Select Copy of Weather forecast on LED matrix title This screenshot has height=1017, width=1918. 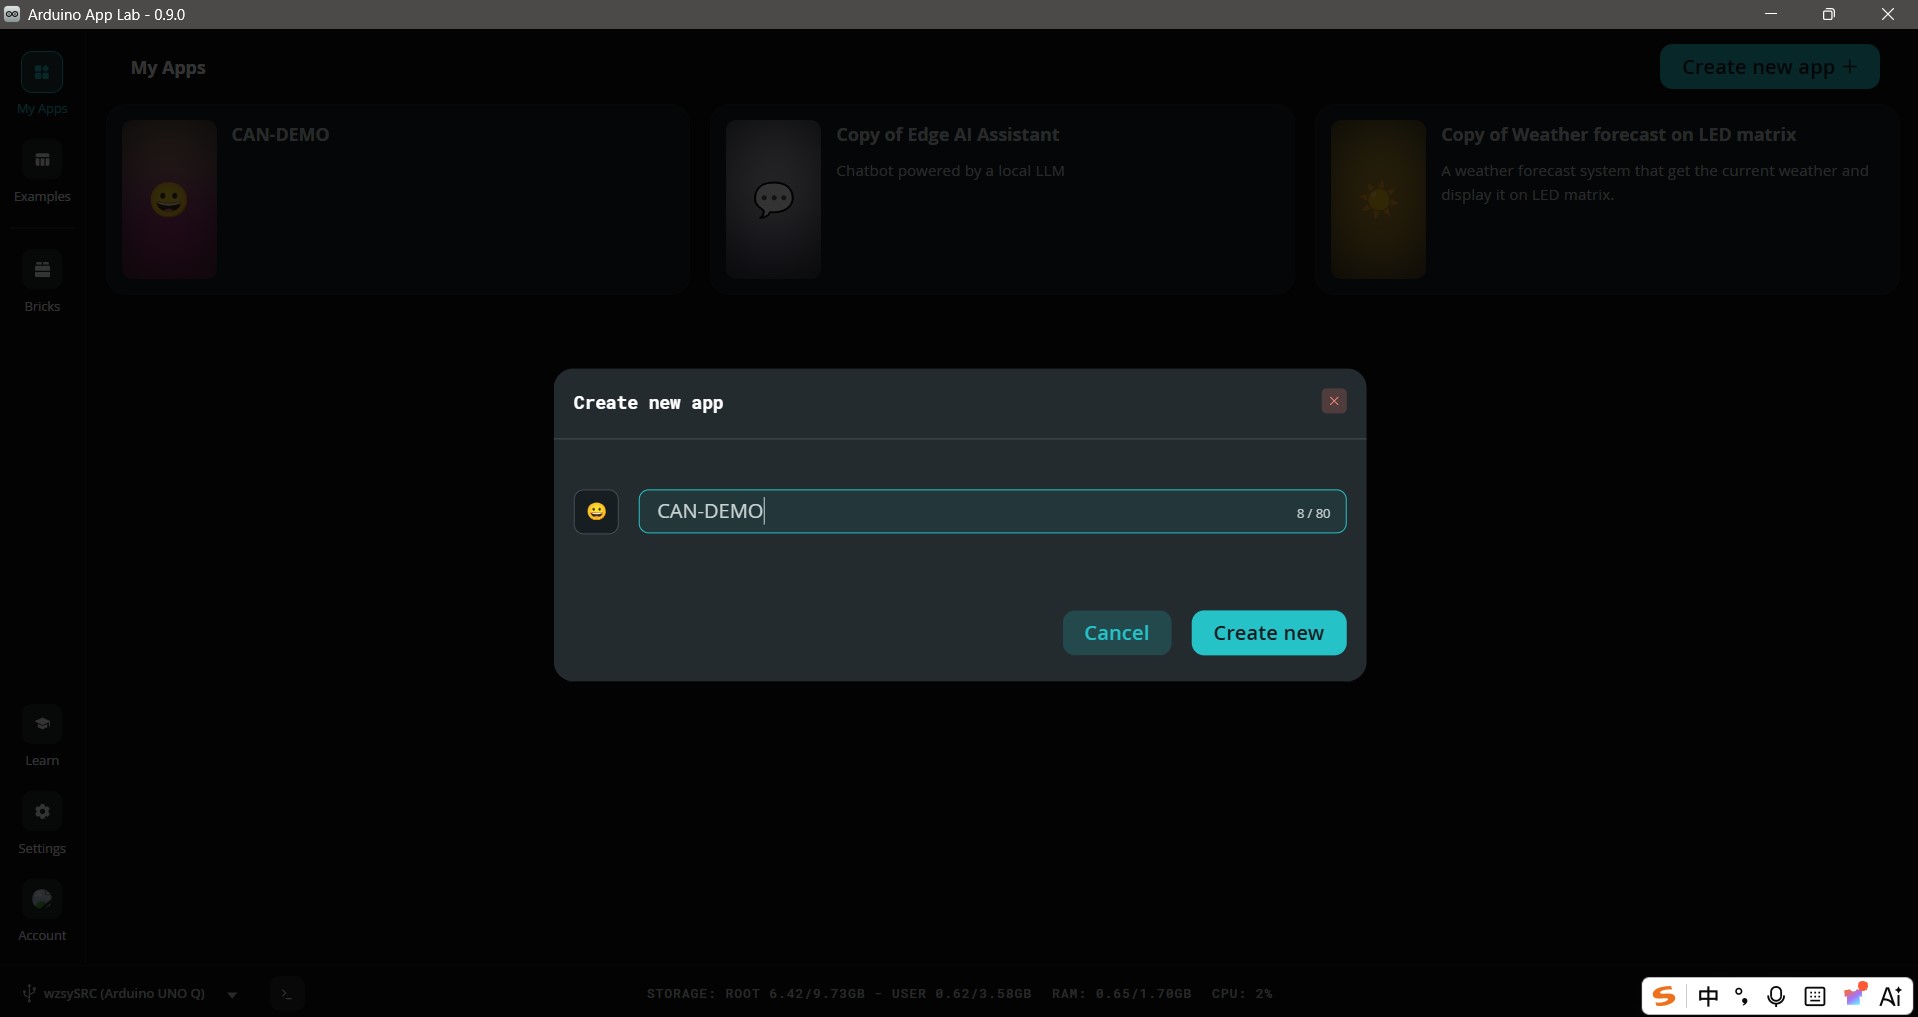(1618, 135)
